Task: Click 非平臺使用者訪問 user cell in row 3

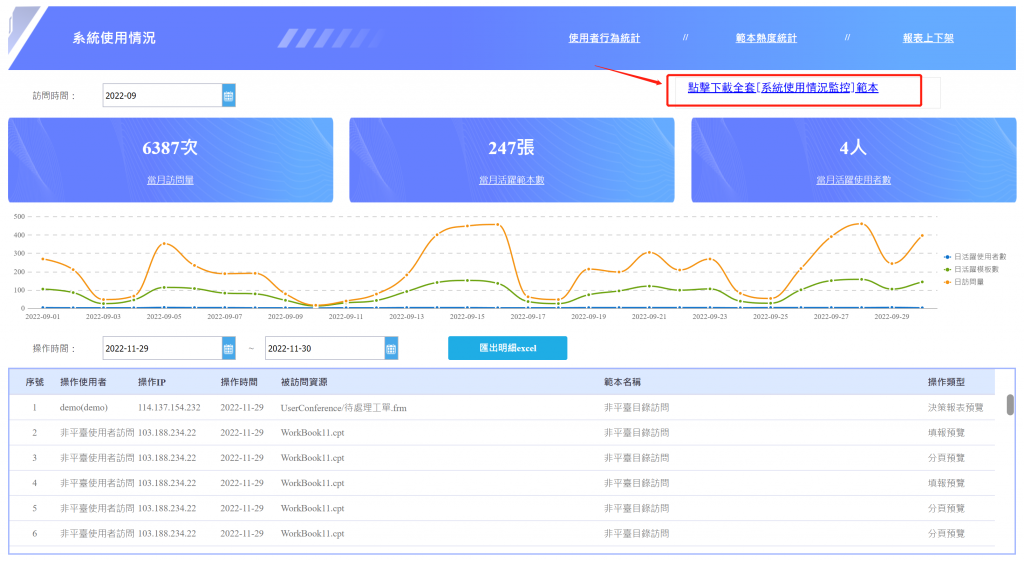Action: point(97,458)
